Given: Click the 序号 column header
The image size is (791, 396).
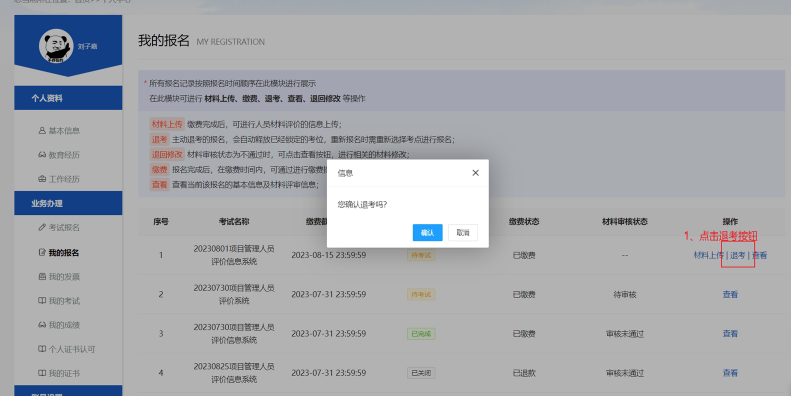Looking at the screenshot, I should [x=161, y=221].
